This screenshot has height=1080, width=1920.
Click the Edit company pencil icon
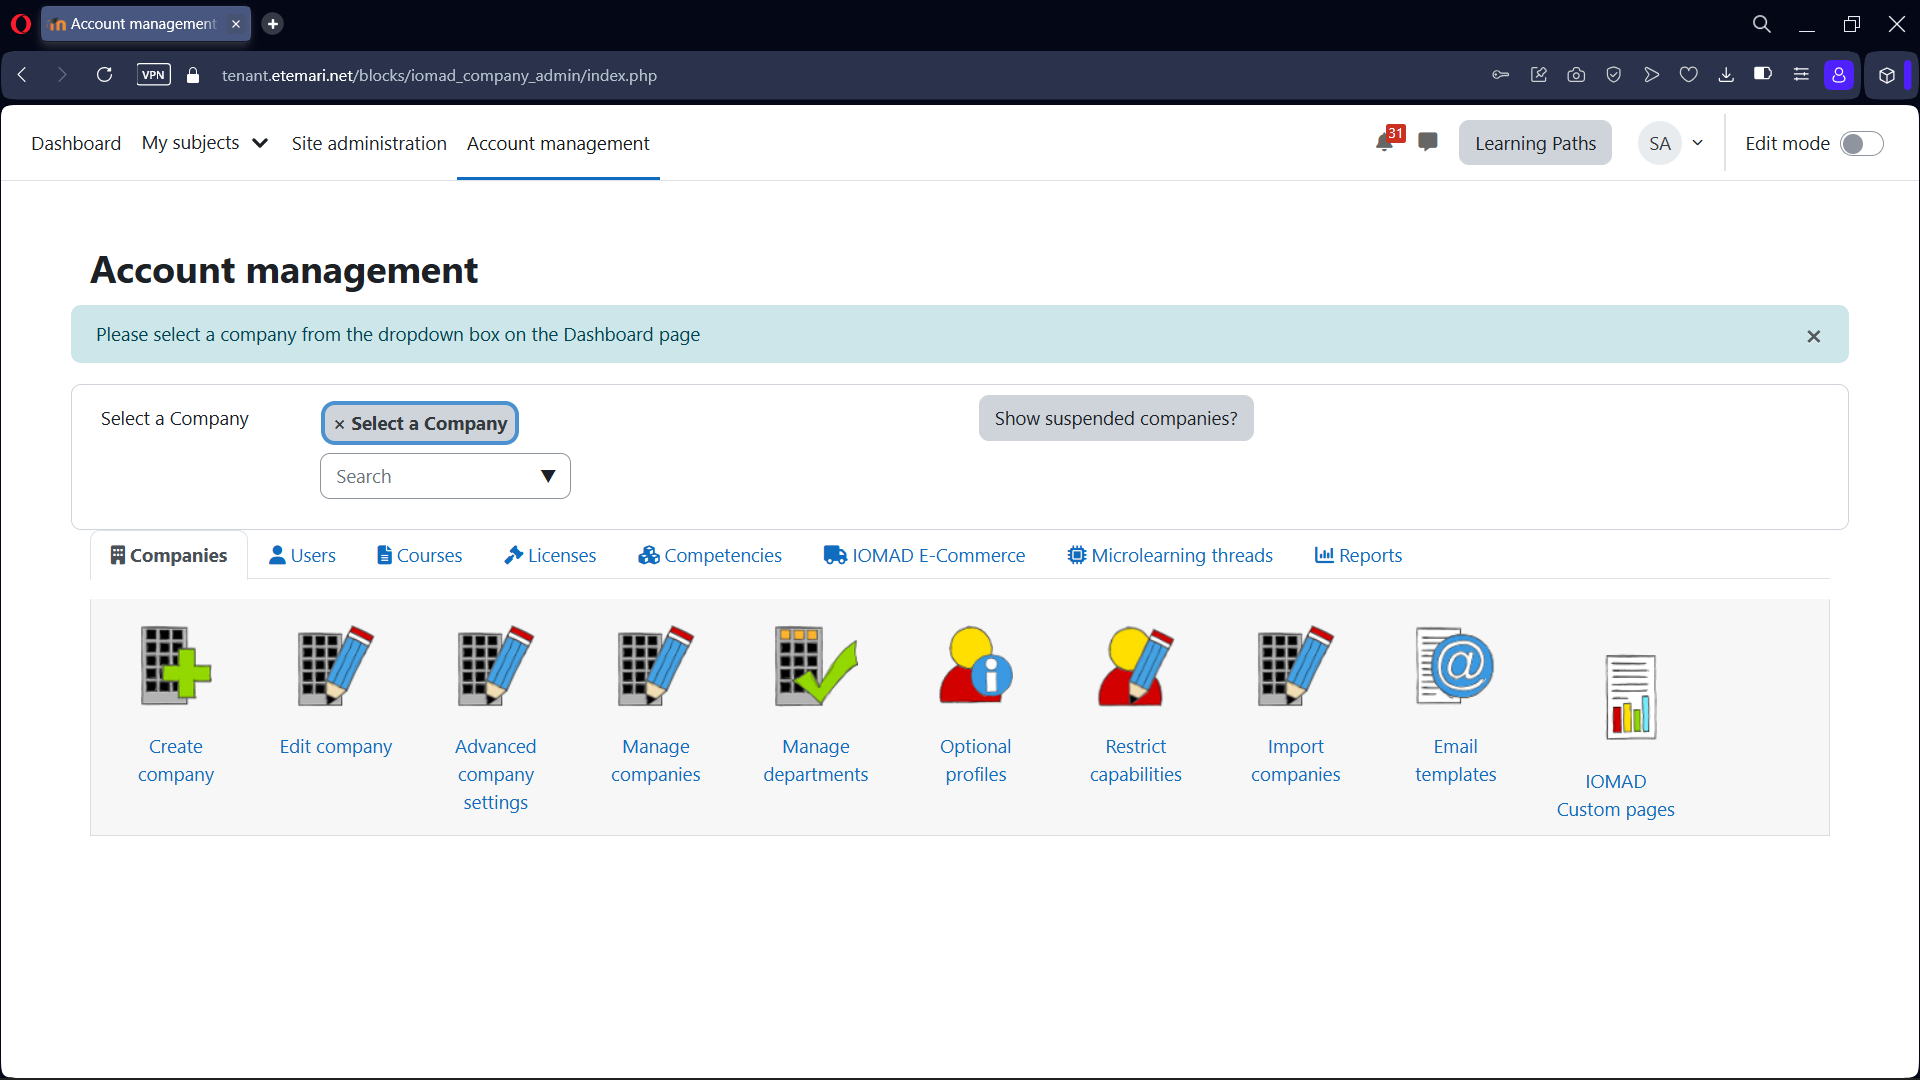click(336, 666)
